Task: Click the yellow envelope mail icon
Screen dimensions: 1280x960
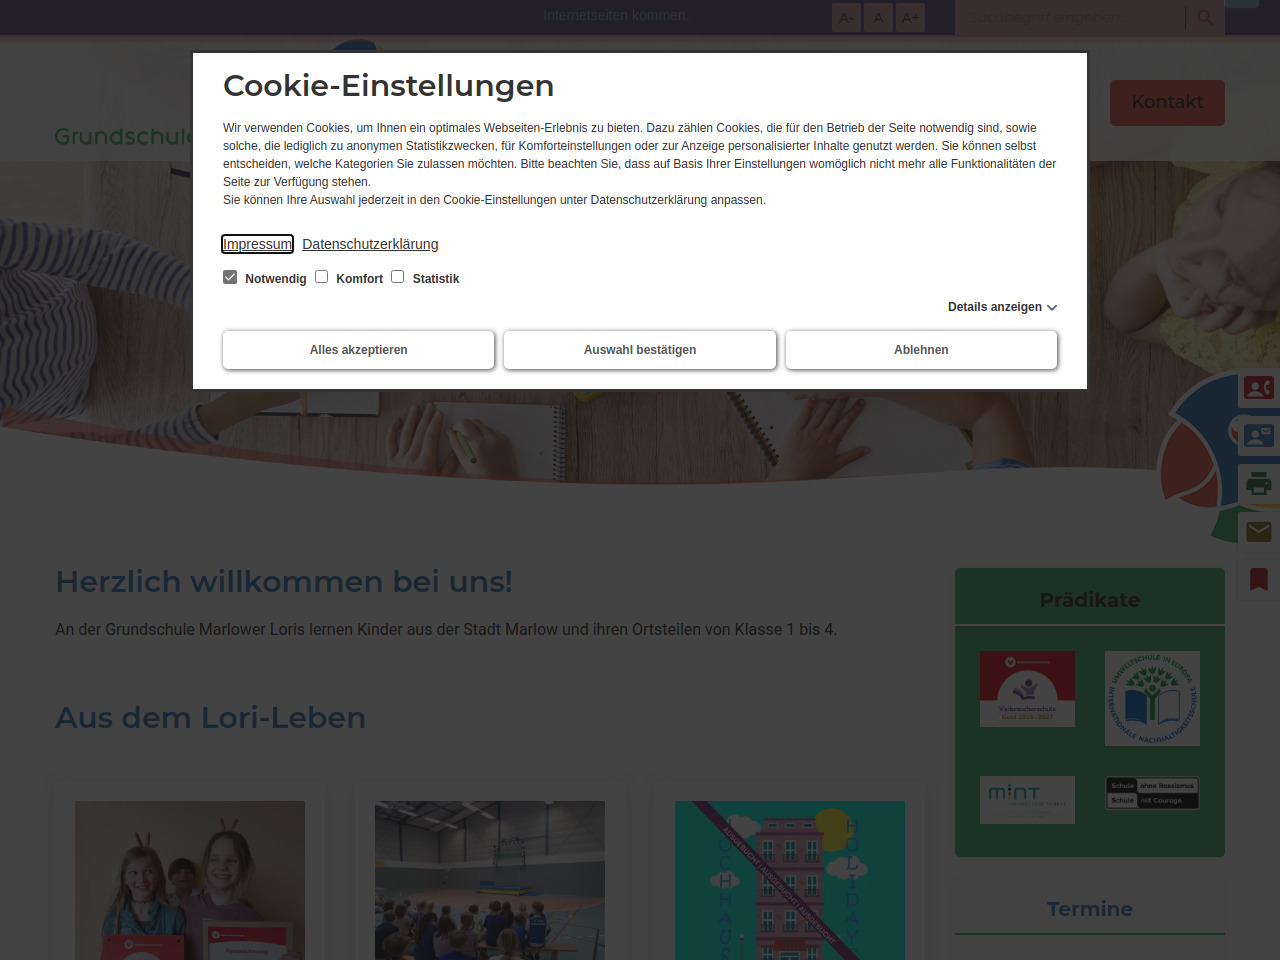Action: 1258,531
